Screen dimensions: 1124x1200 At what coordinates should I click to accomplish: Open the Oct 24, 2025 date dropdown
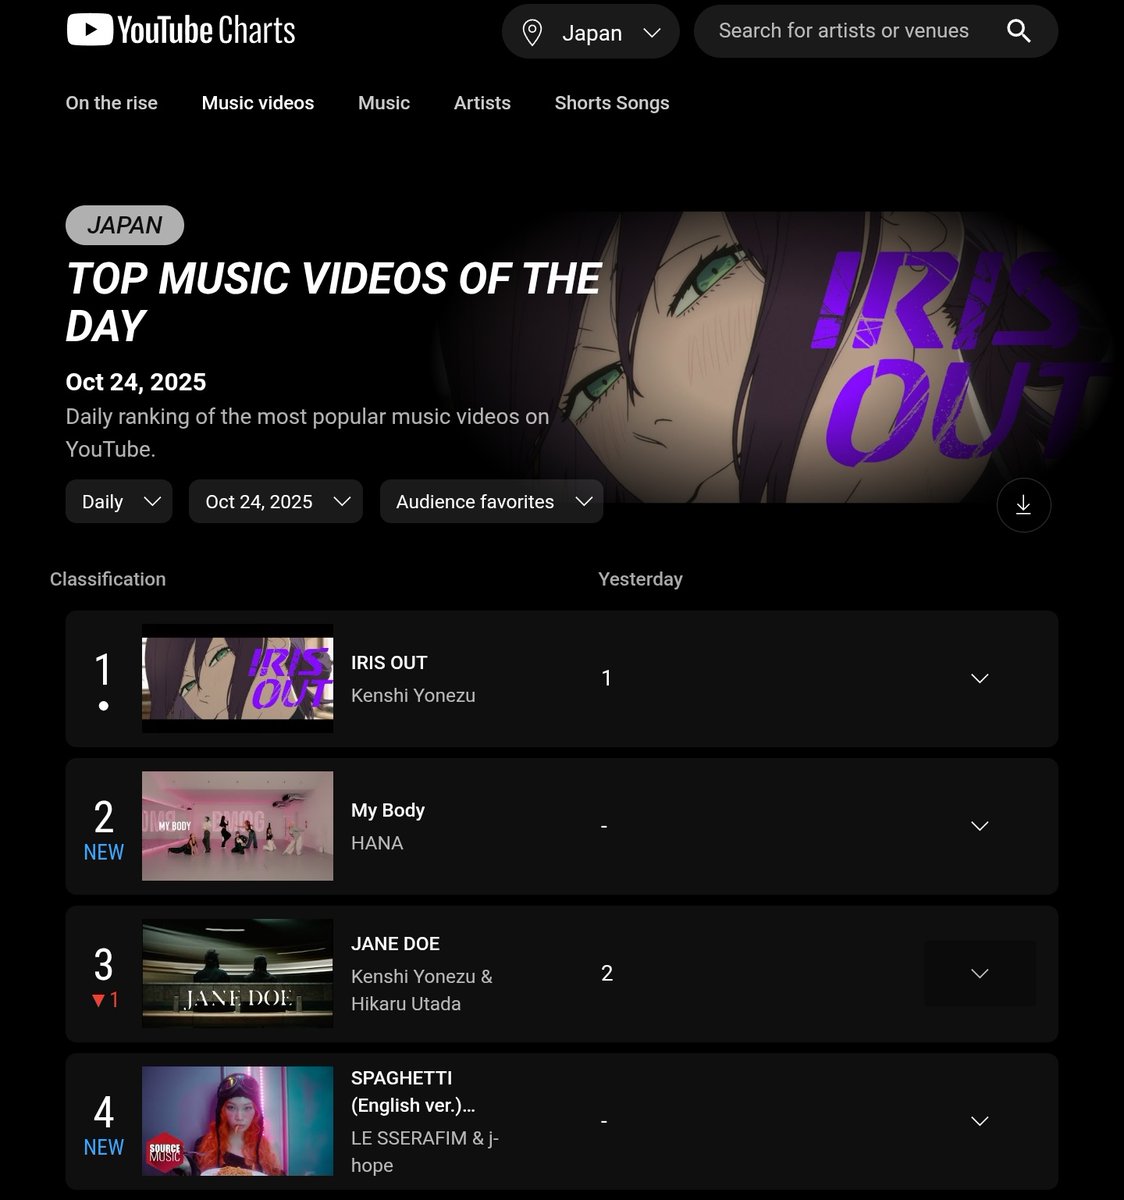(x=275, y=501)
